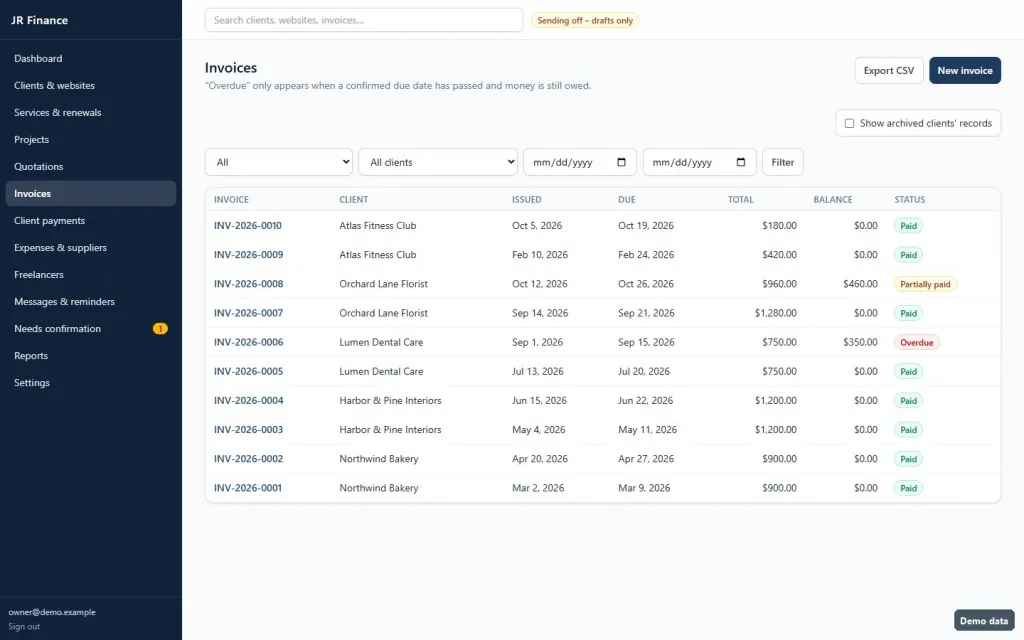
Task: Open Client payments page
Action: (x=91, y=221)
